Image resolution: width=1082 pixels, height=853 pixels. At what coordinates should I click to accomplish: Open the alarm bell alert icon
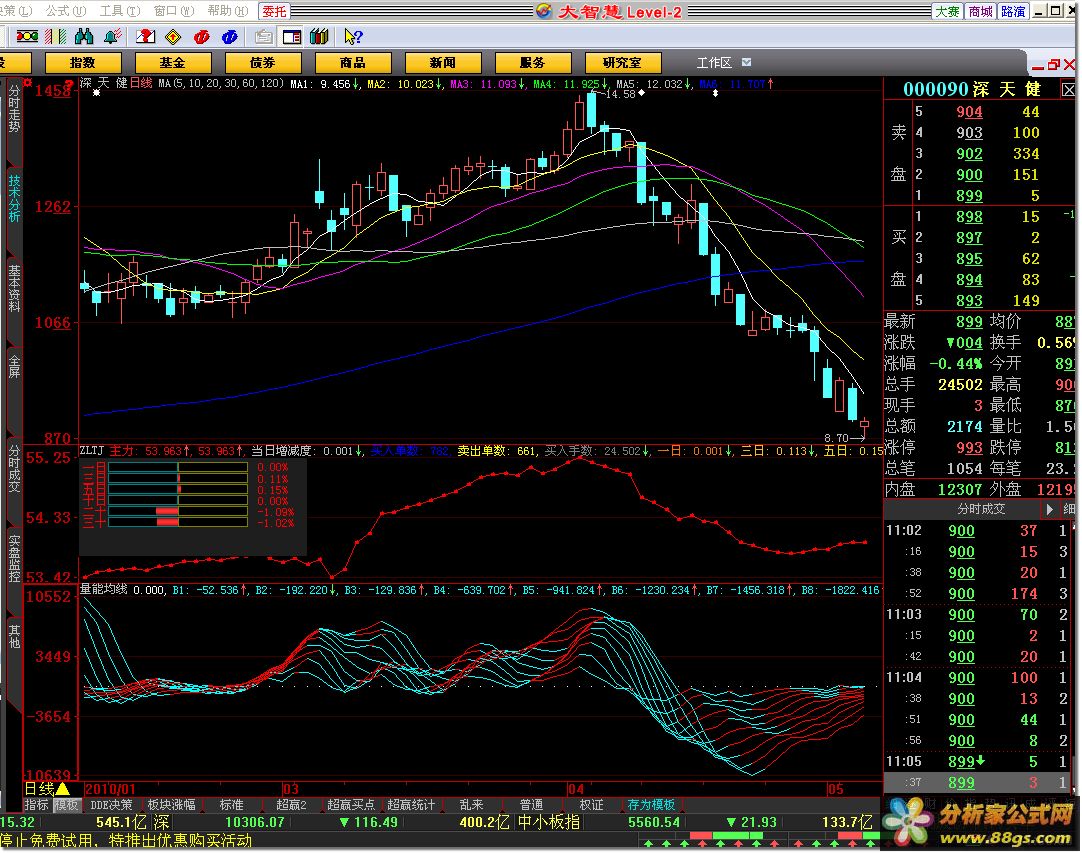click(113, 37)
